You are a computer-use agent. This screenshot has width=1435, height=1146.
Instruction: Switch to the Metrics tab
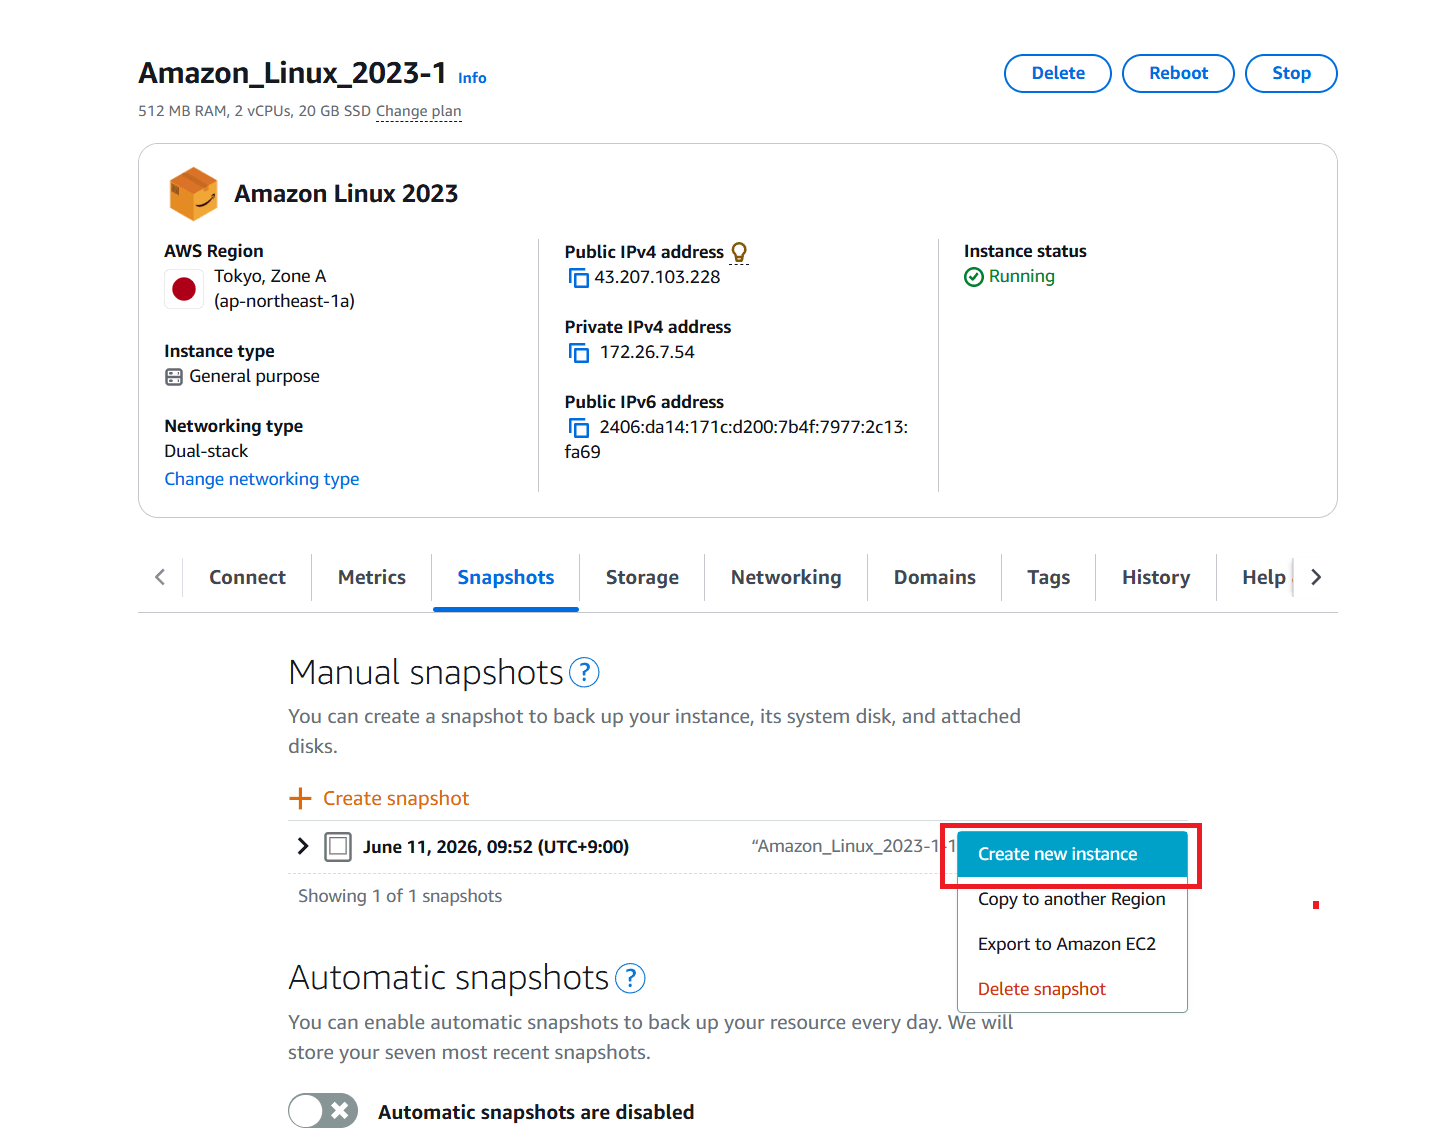pos(372,577)
